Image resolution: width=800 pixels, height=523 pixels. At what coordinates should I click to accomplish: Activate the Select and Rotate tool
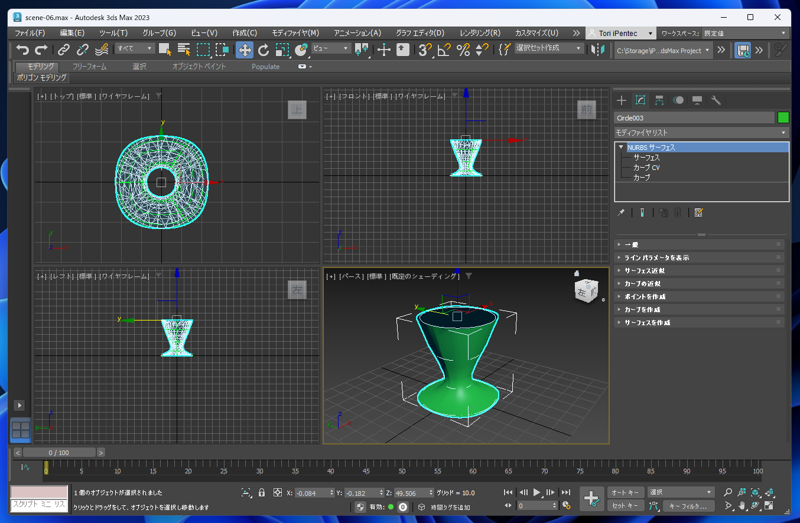coord(263,49)
